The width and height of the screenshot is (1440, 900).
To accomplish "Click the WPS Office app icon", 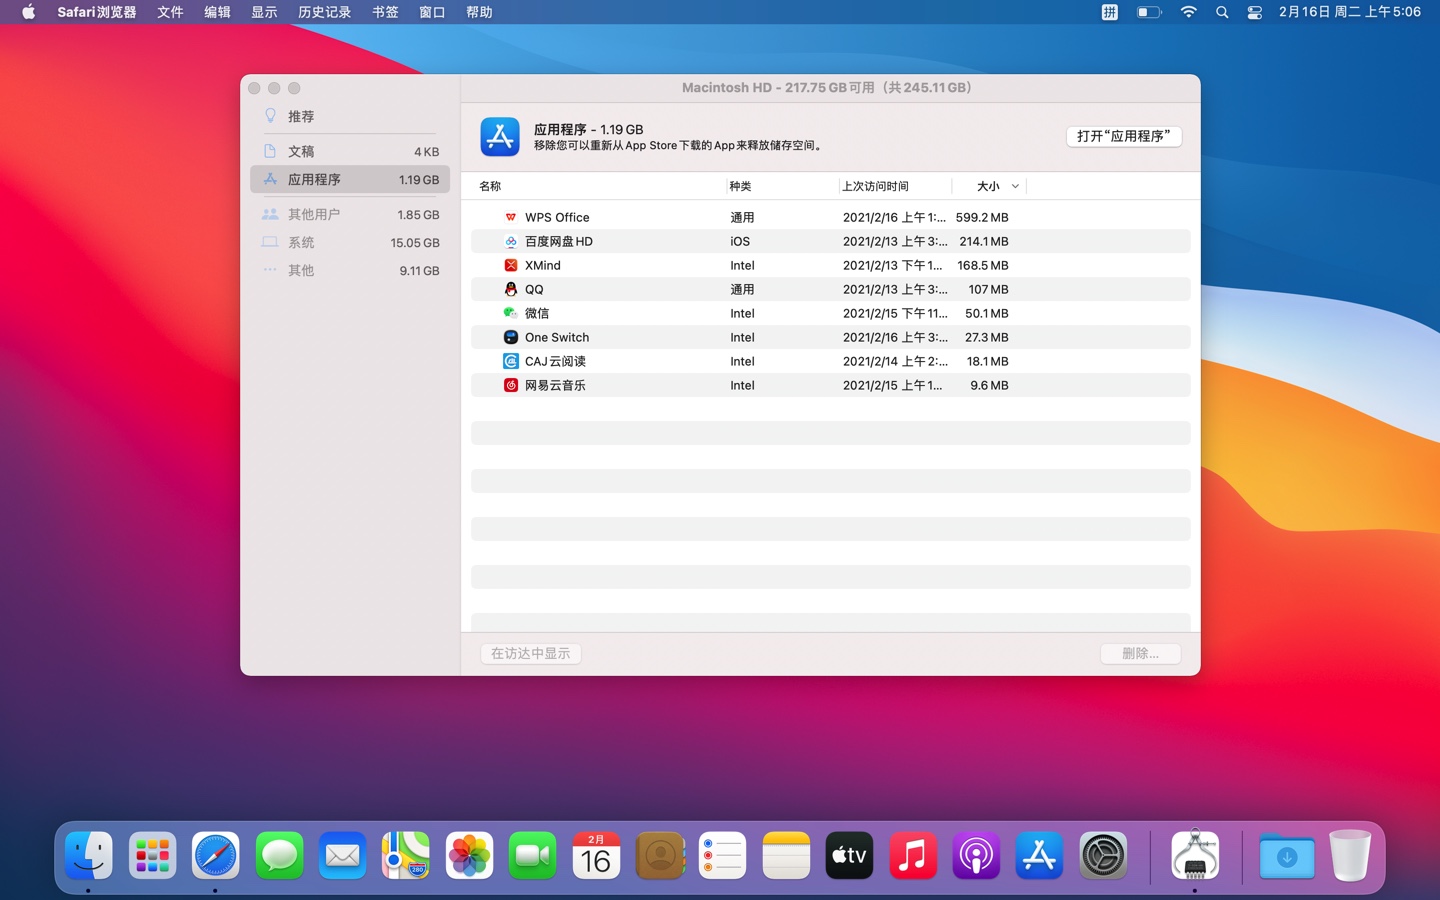I will click(510, 217).
